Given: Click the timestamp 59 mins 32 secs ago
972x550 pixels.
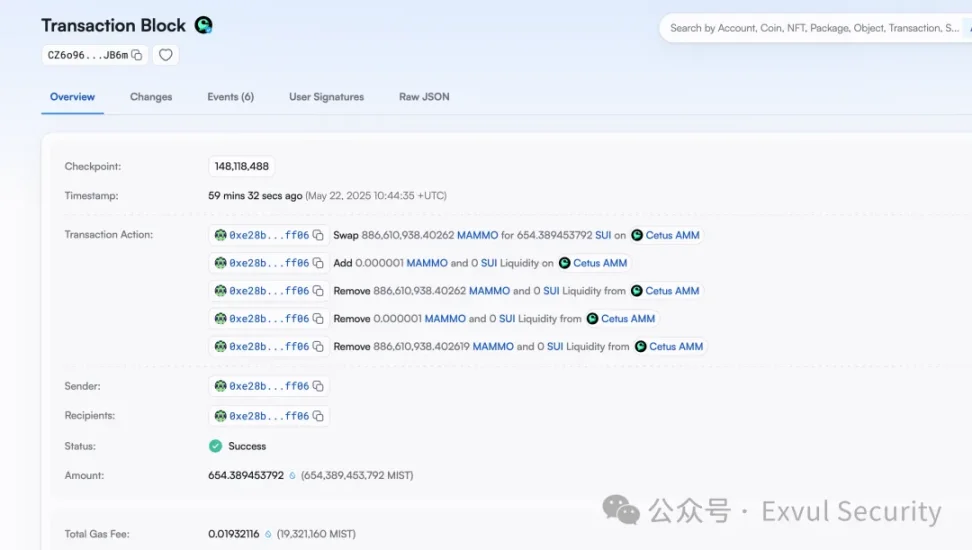Looking at the screenshot, I should click(x=255, y=195).
